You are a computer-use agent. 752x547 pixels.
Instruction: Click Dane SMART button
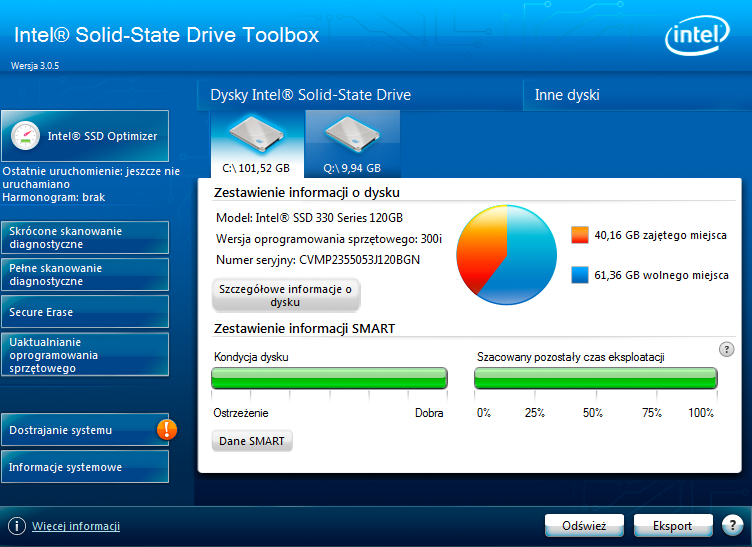(x=252, y=441)
